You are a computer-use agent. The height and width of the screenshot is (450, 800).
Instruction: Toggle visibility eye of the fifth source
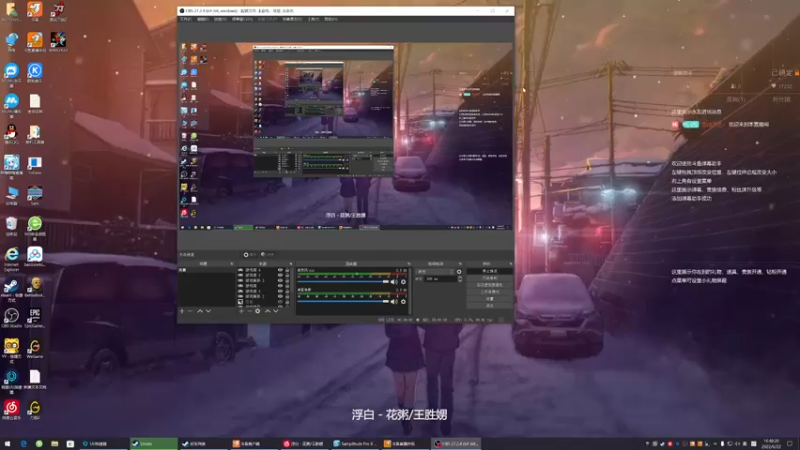click(280, 291)
